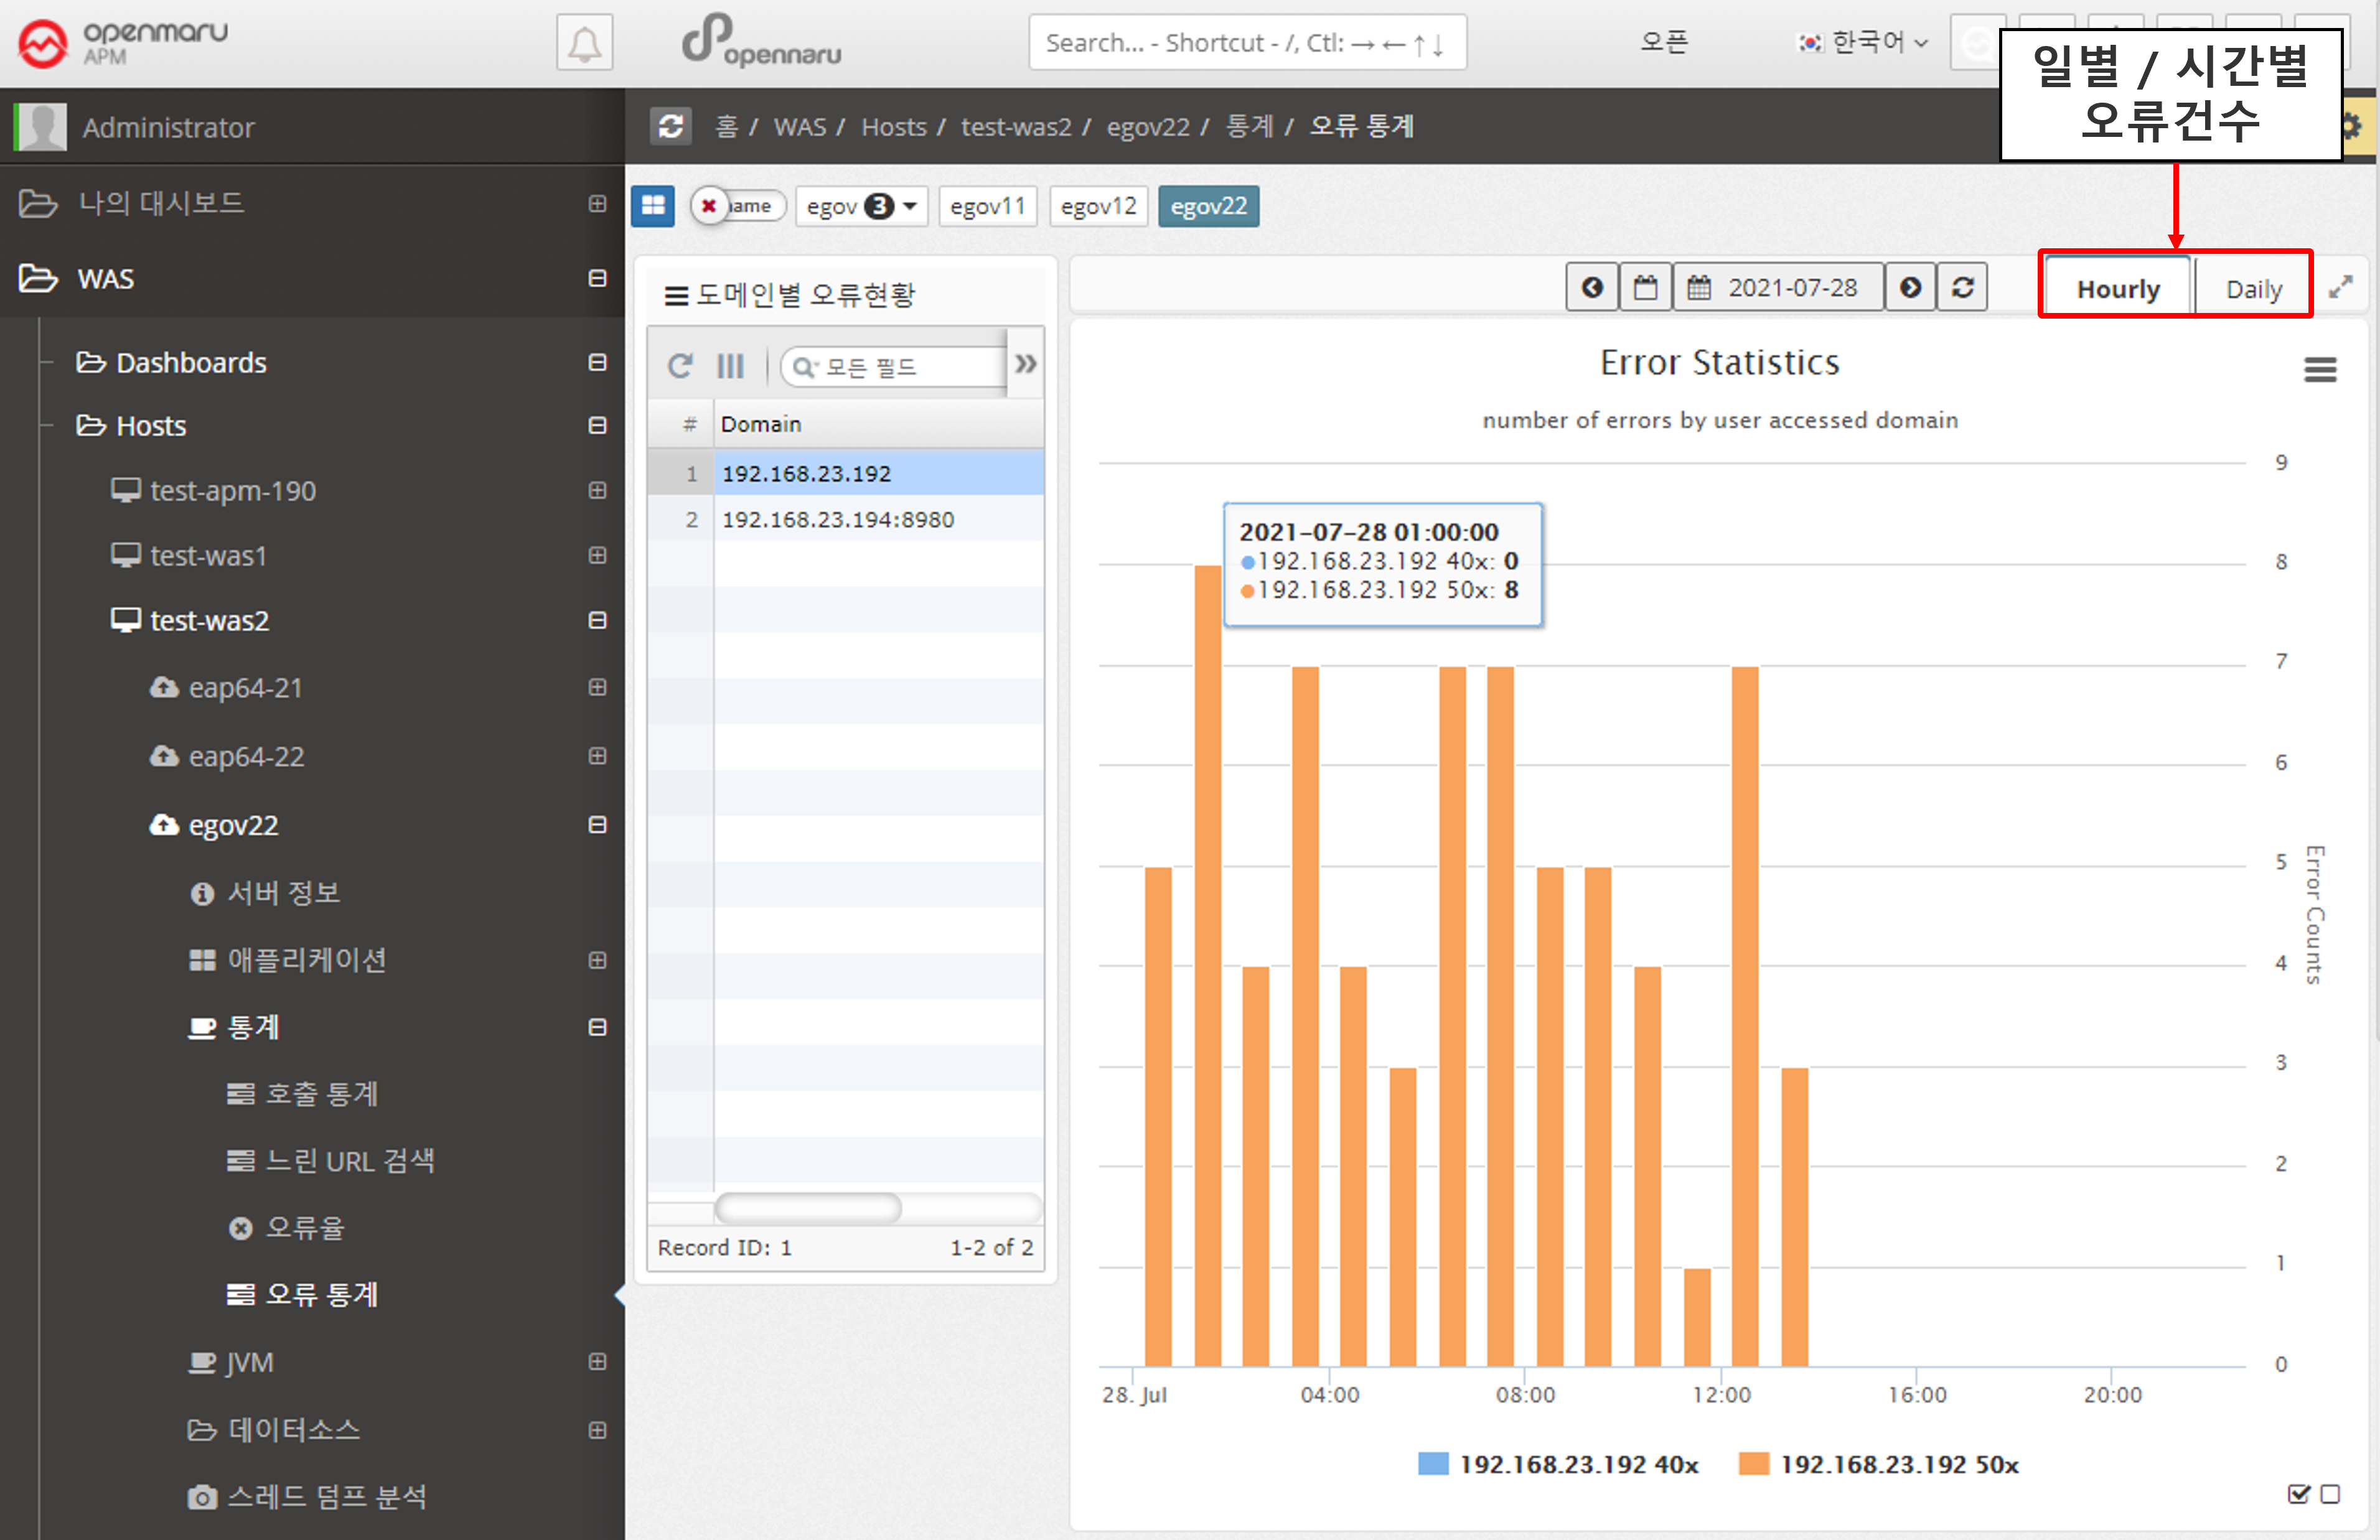Go to next date arrow

1910,288
